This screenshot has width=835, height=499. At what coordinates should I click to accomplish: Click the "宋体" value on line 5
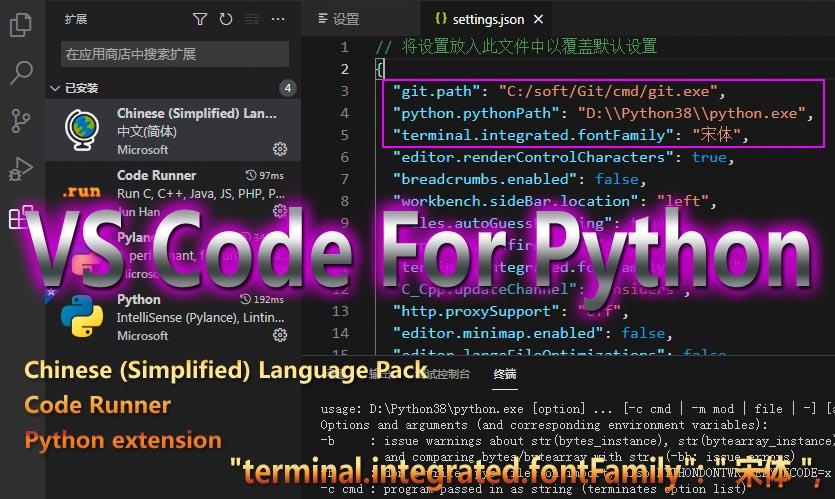click(716, 135)
